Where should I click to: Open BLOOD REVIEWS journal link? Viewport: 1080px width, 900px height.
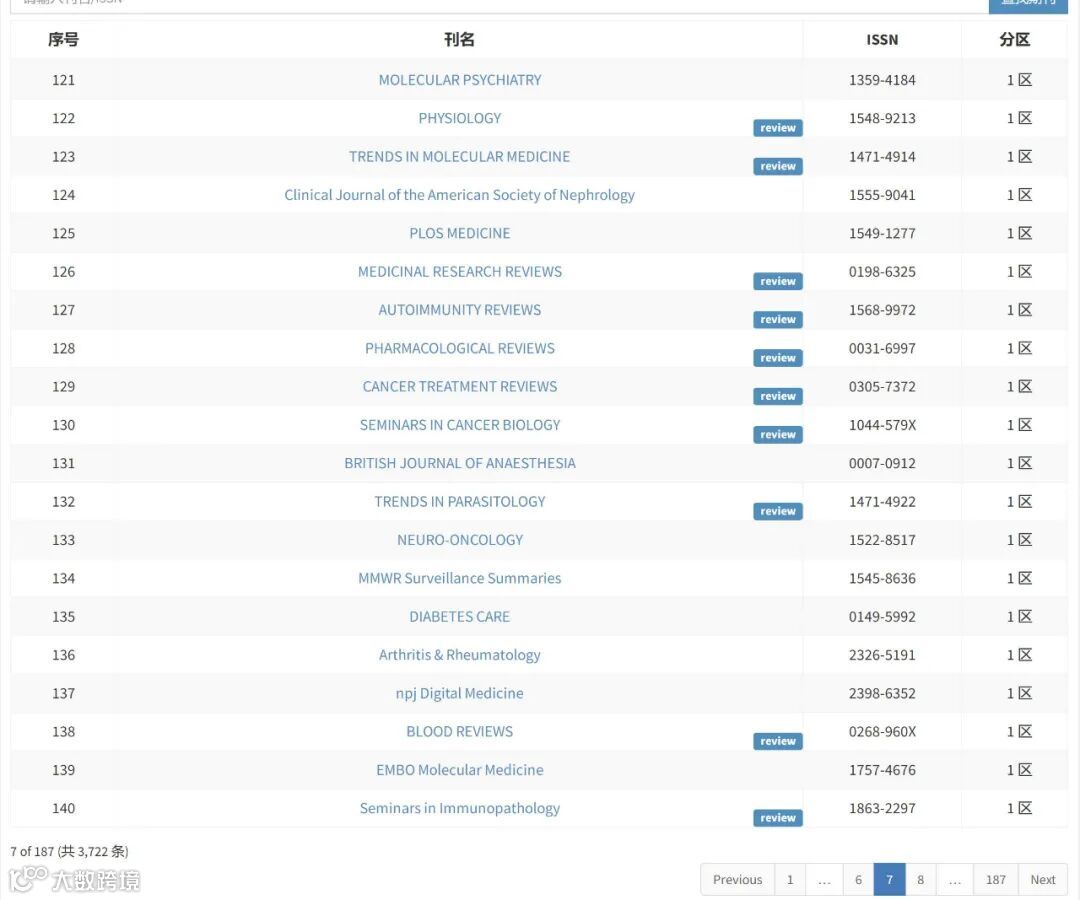459,732
